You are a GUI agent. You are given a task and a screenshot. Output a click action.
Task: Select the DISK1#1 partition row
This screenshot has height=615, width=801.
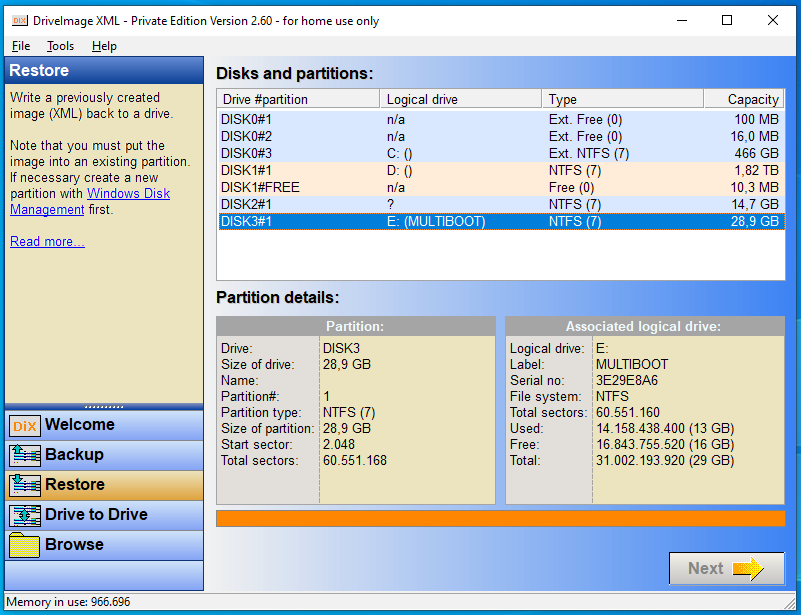tap(502, 170)
